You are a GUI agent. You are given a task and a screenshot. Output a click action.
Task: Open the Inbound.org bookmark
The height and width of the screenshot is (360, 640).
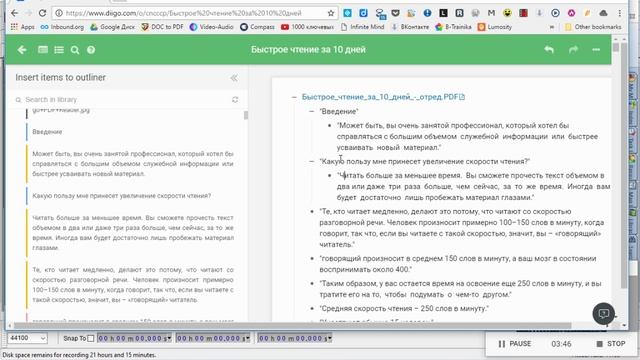62,27
